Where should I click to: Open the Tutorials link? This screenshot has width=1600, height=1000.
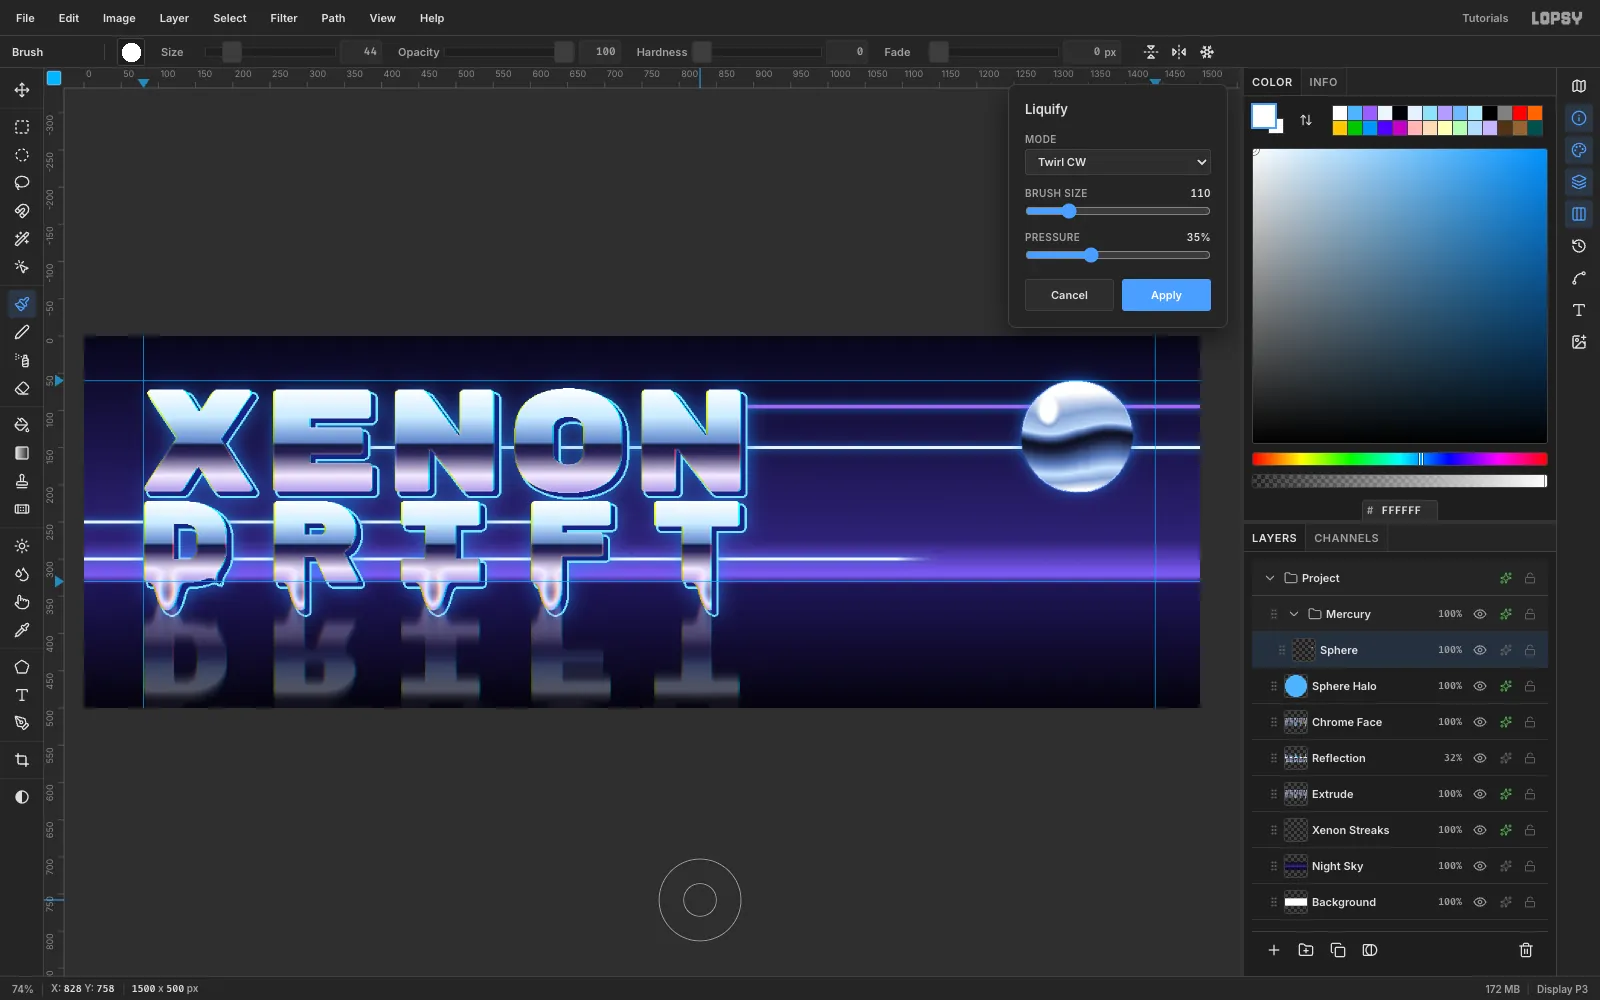1485,18
